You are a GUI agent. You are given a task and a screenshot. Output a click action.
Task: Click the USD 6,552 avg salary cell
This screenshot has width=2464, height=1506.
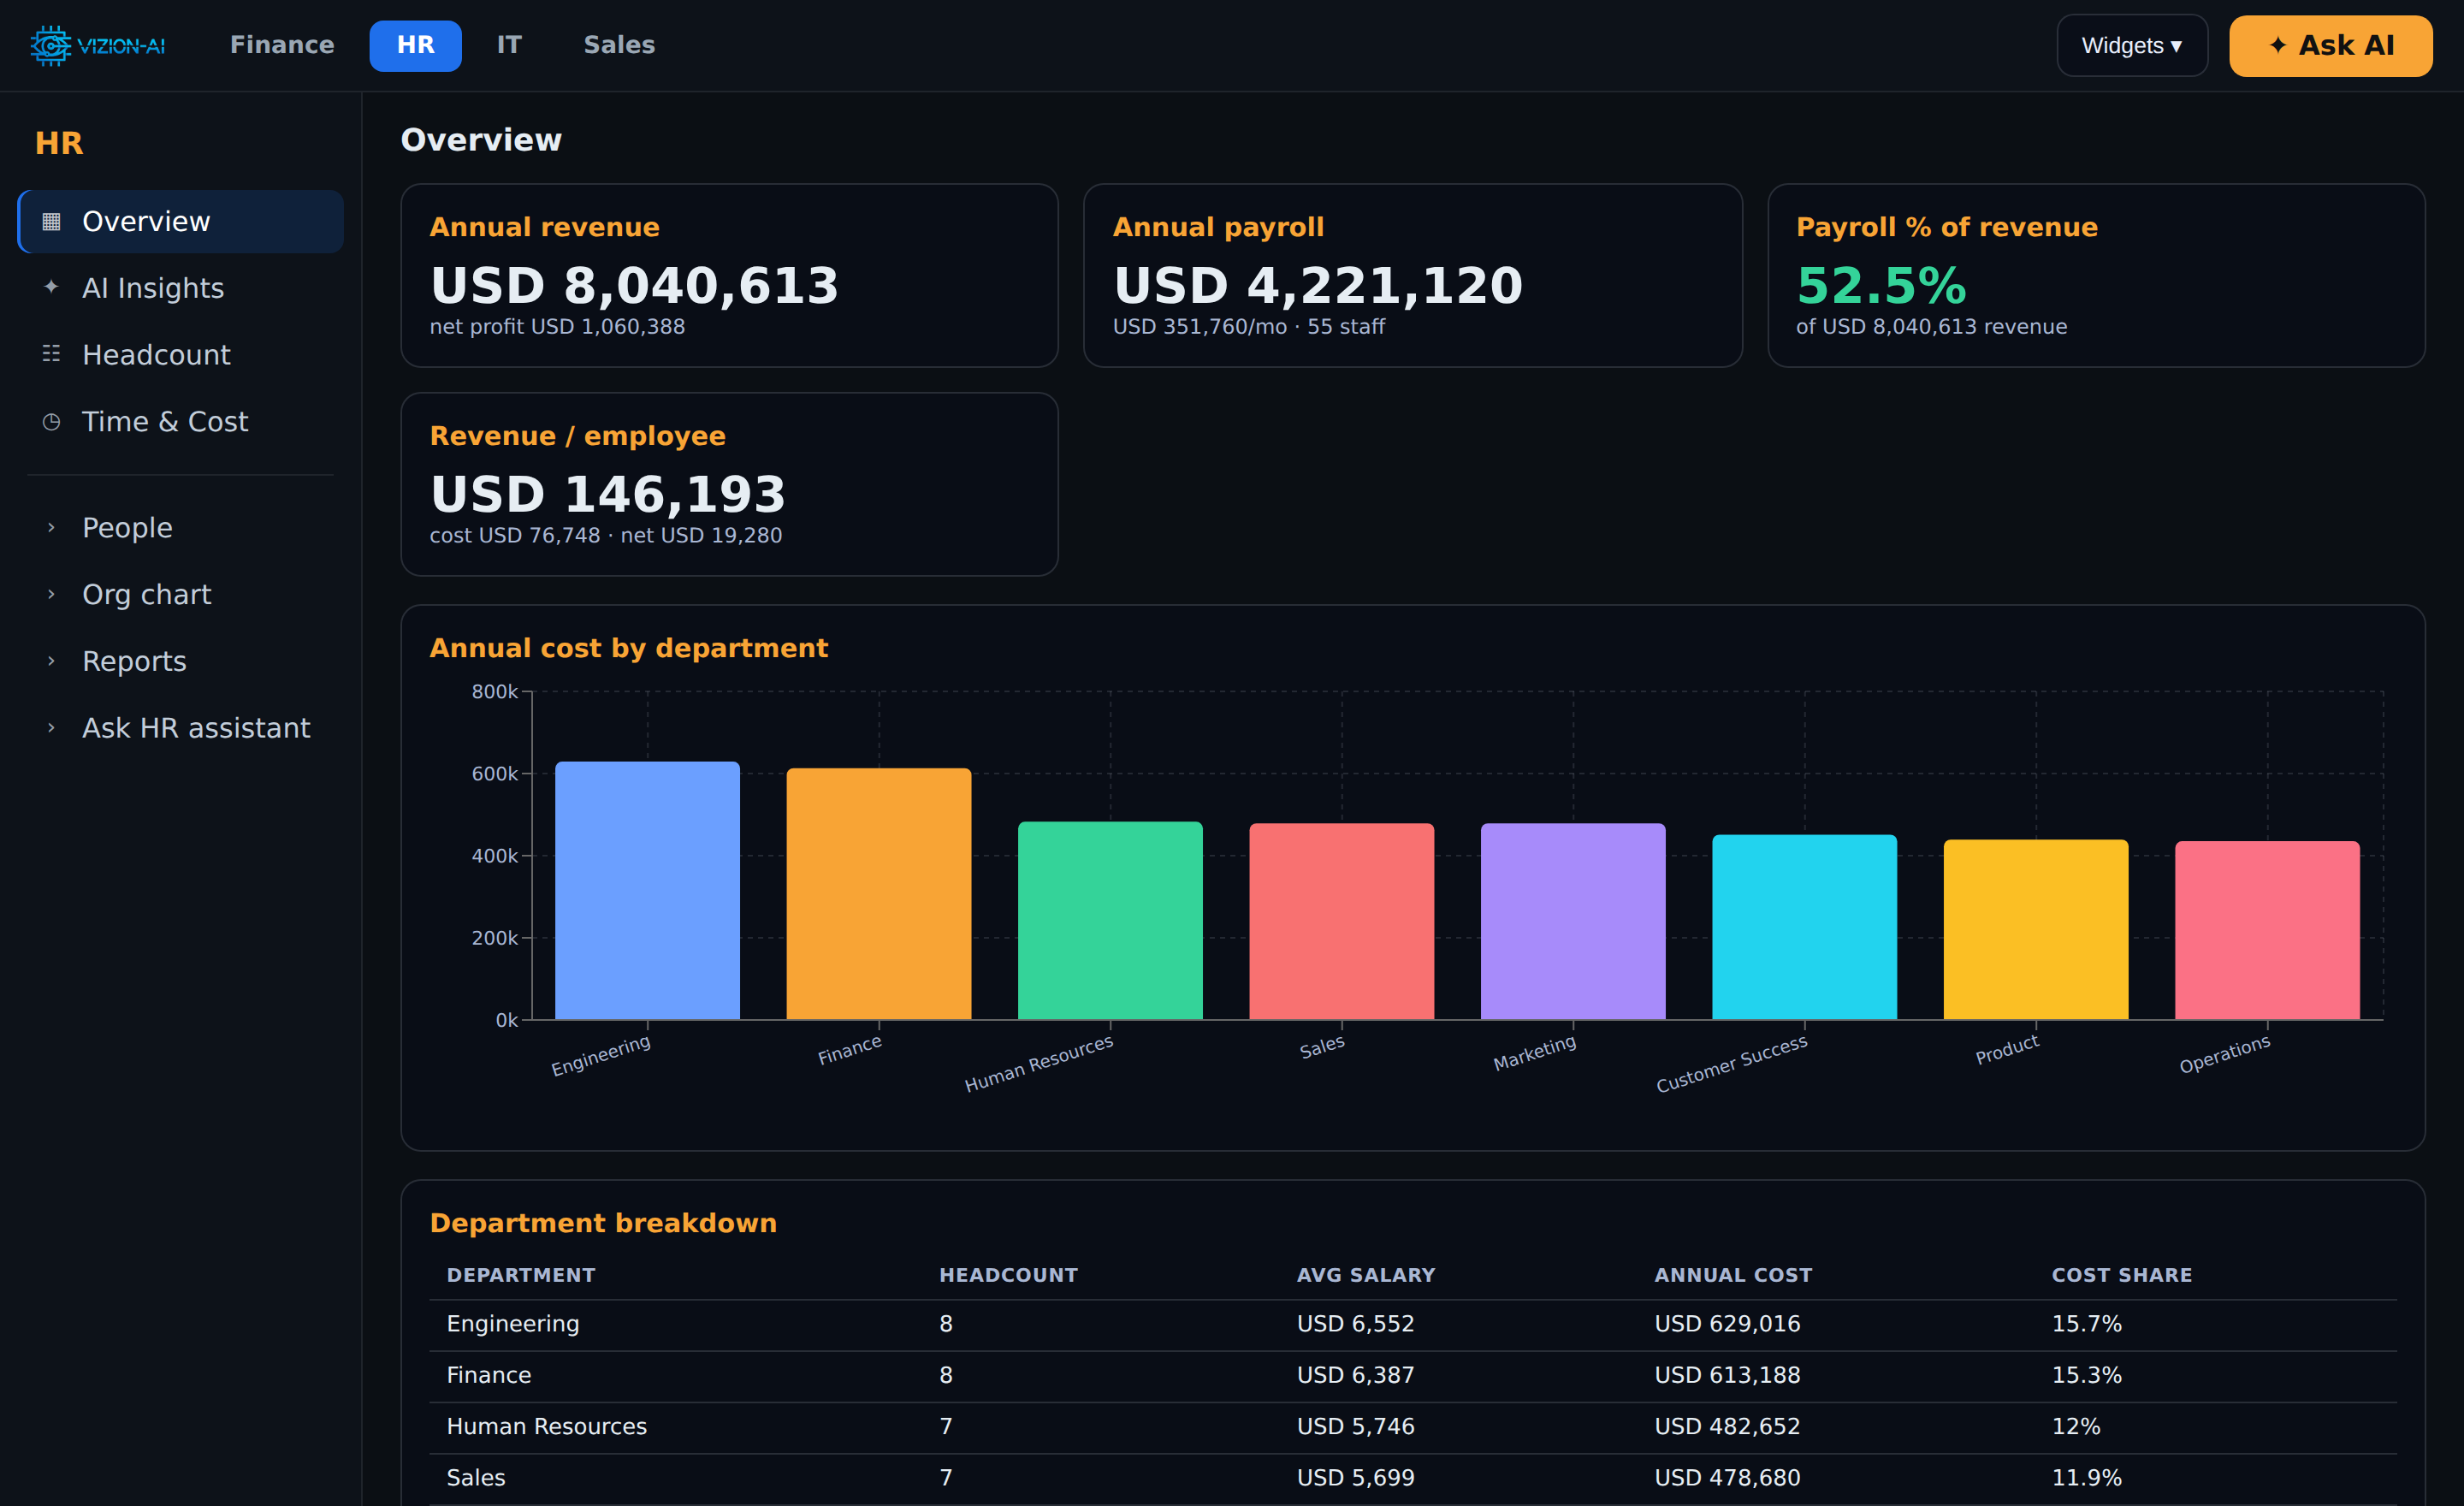pyautogui.click(x=1355, y=1324)
